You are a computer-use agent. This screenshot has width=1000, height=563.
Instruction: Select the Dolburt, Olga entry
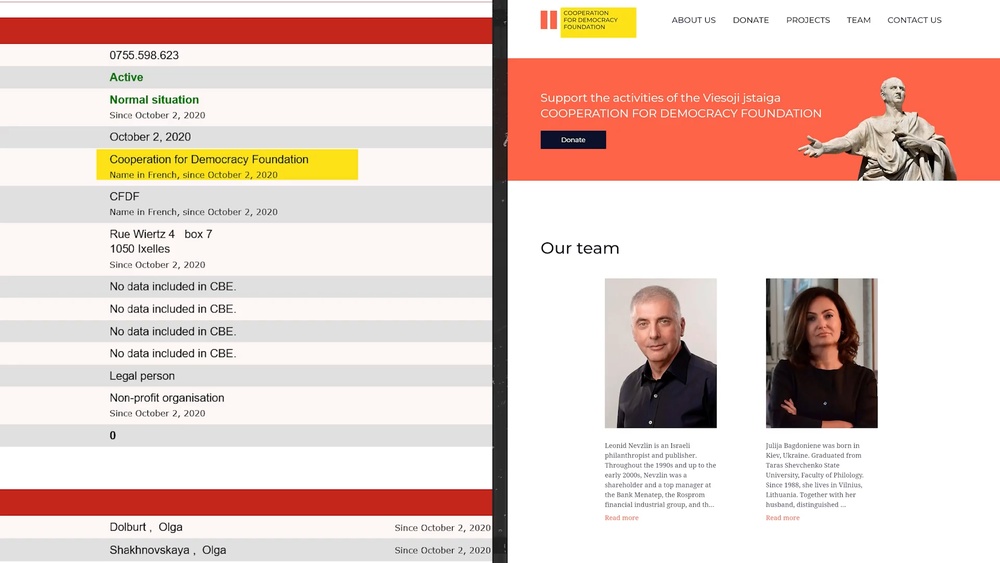pos(146,527)
